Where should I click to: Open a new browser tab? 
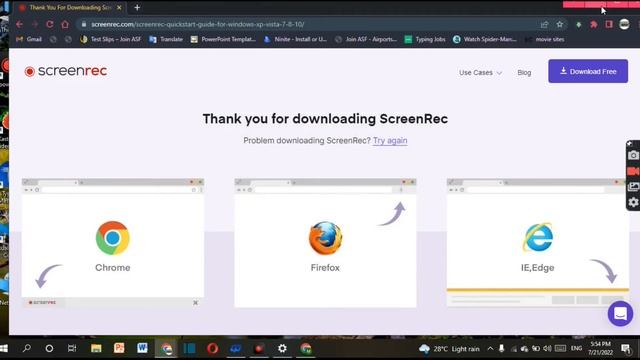coord(137,7)
